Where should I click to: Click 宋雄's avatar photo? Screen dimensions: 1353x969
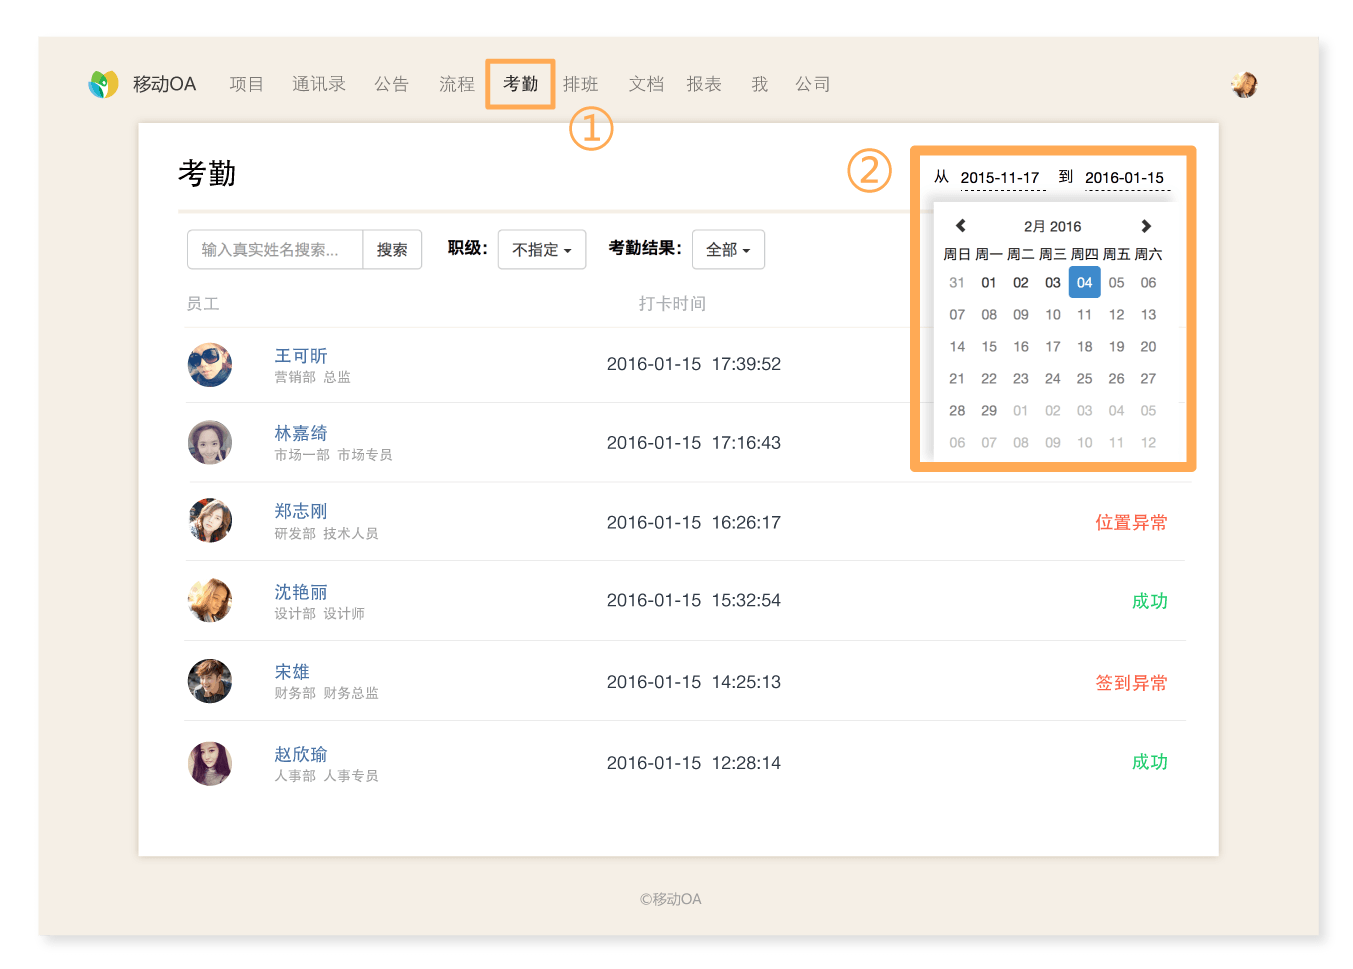click(x=210, y=681)
